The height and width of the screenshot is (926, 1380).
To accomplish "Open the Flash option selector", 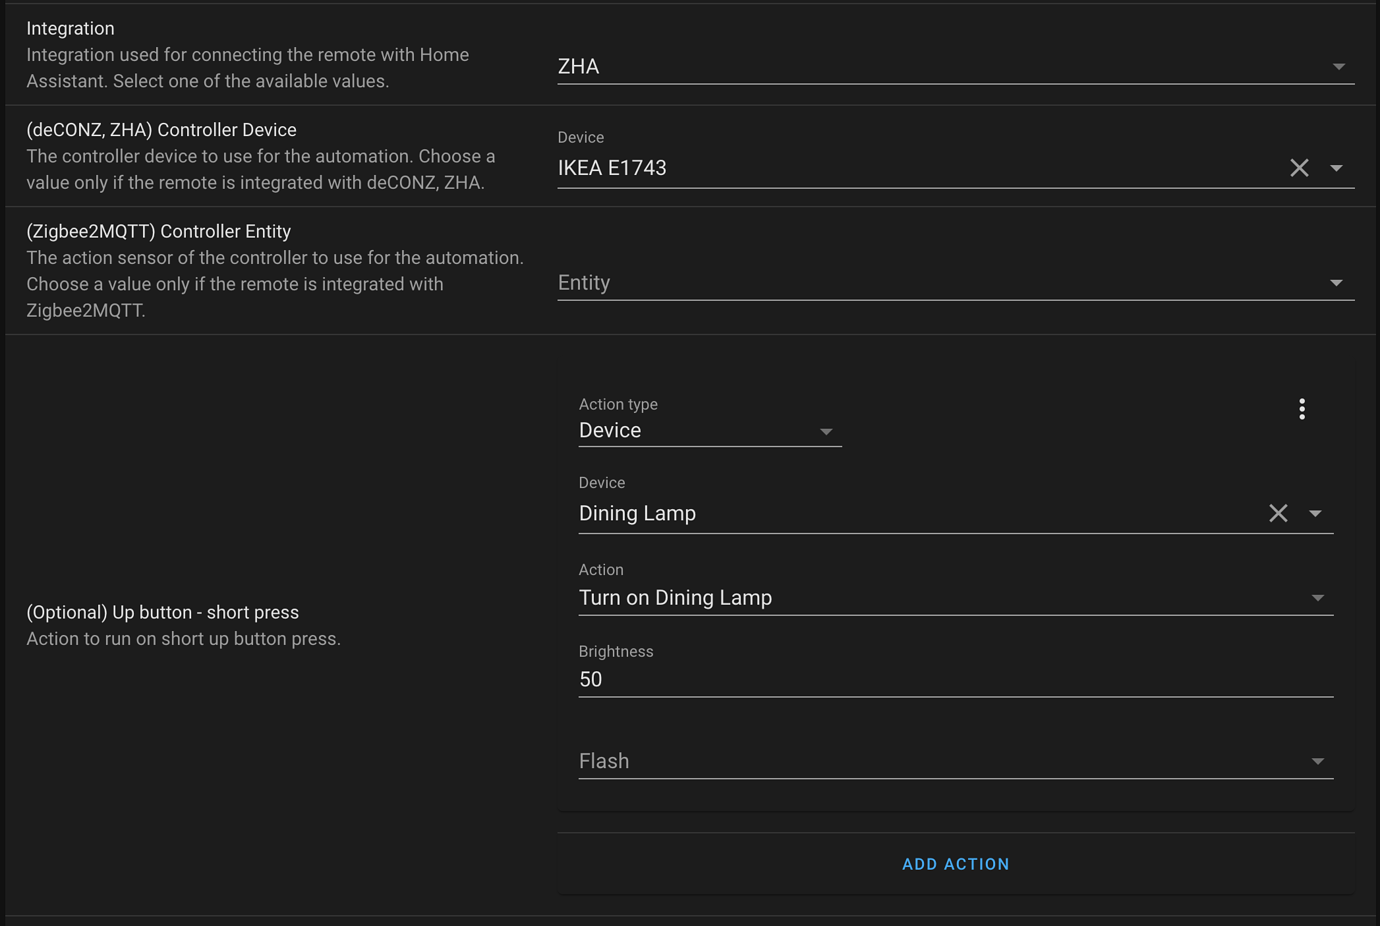I will pos(930,762).
